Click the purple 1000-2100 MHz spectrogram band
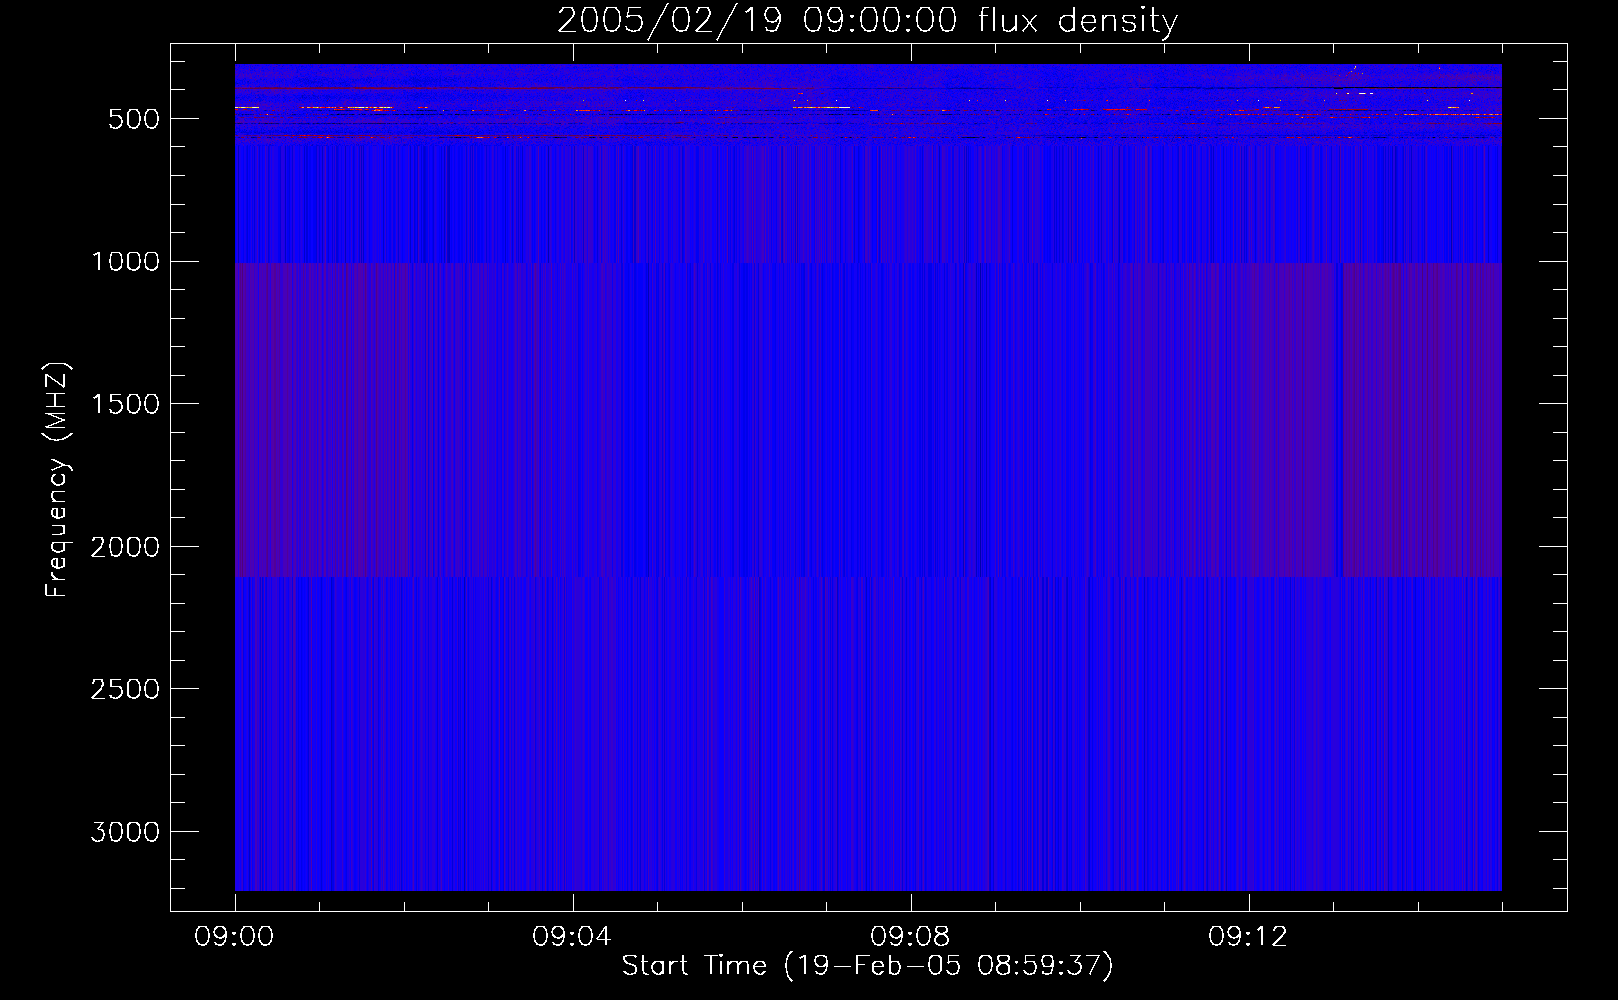Viewport: 1618px width, 1000px height. (868, 420)
